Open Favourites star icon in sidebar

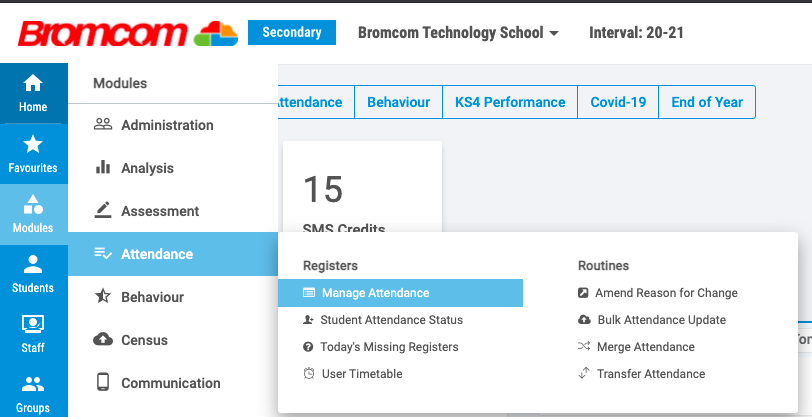point(33,144)
